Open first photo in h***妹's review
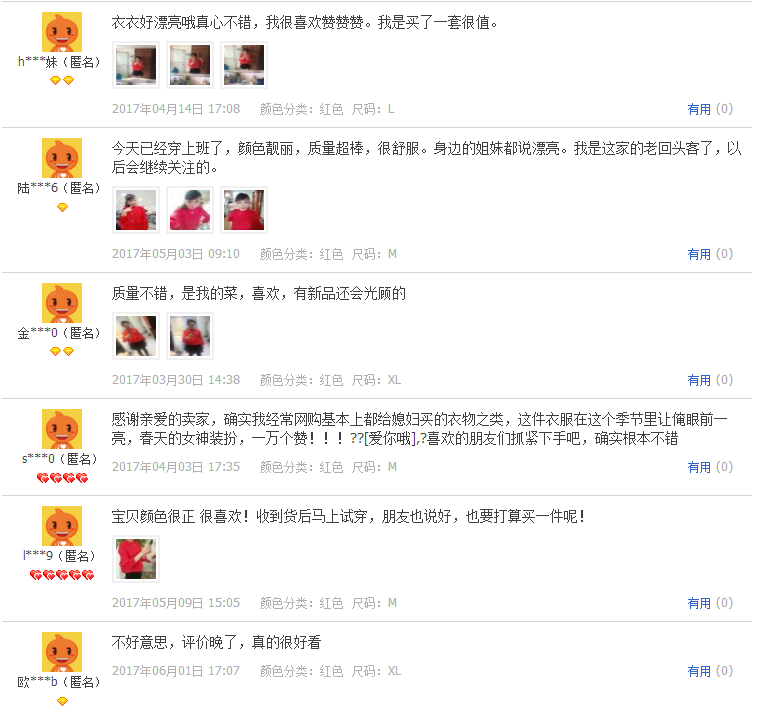 (136, 65)
